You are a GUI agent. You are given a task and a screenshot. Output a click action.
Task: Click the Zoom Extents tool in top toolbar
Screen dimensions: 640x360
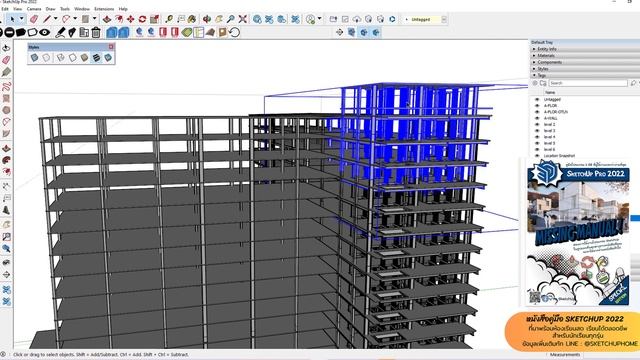coord(243,19)
